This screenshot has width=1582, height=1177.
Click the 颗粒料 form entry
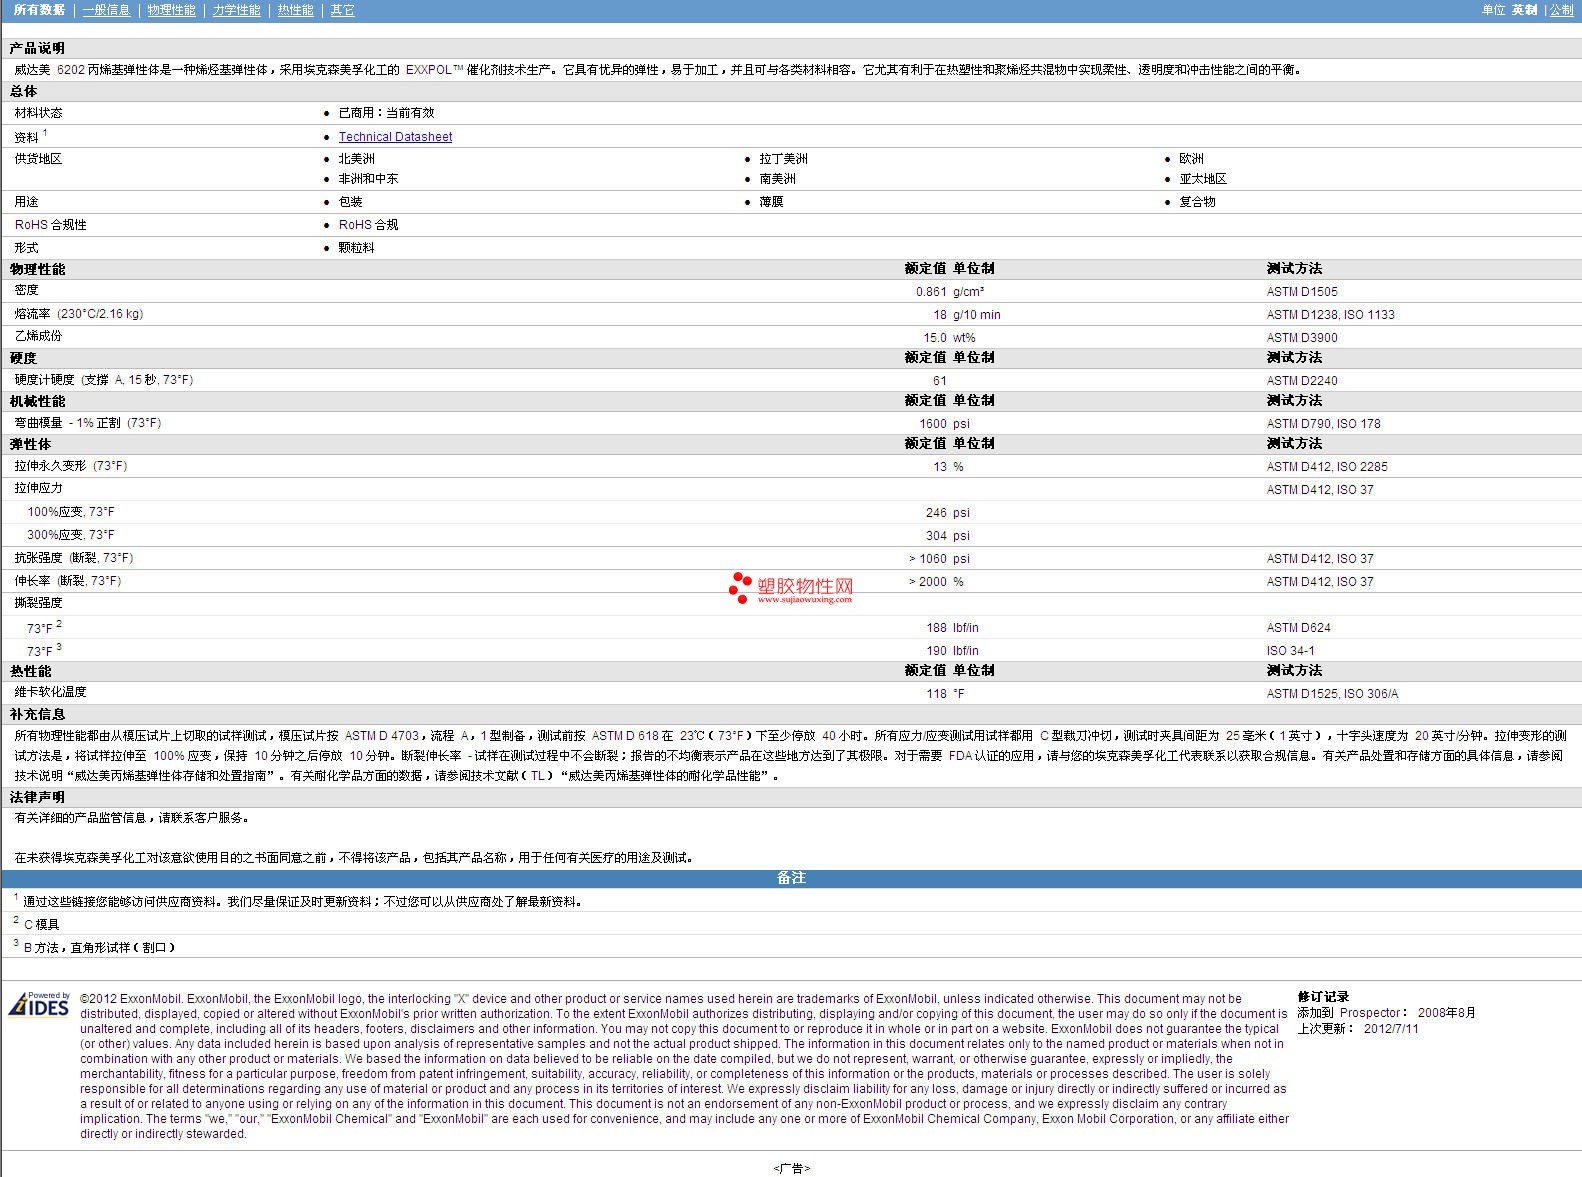pos(356,248)
